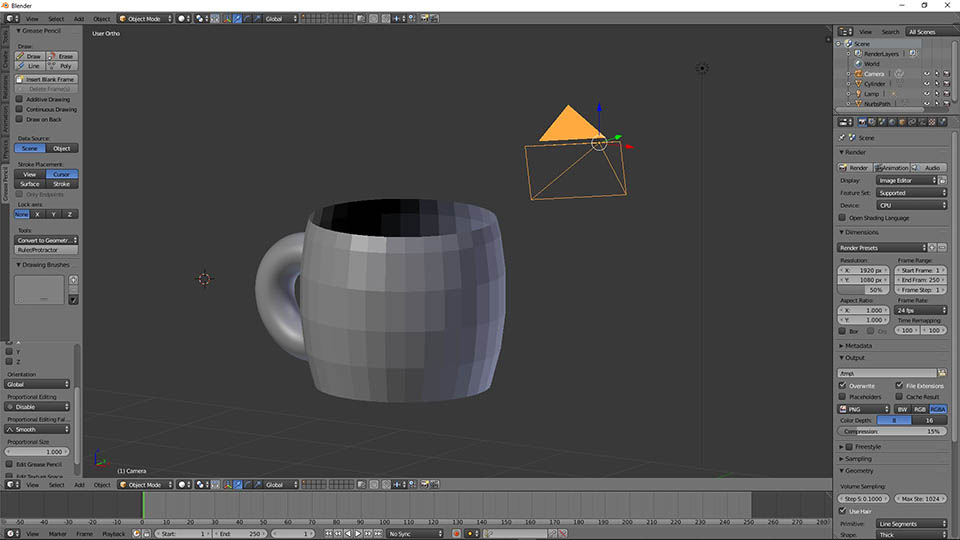The image size is (960, 540).
Task: Select the Camera object in the outliner
Action: click(874, 74)
